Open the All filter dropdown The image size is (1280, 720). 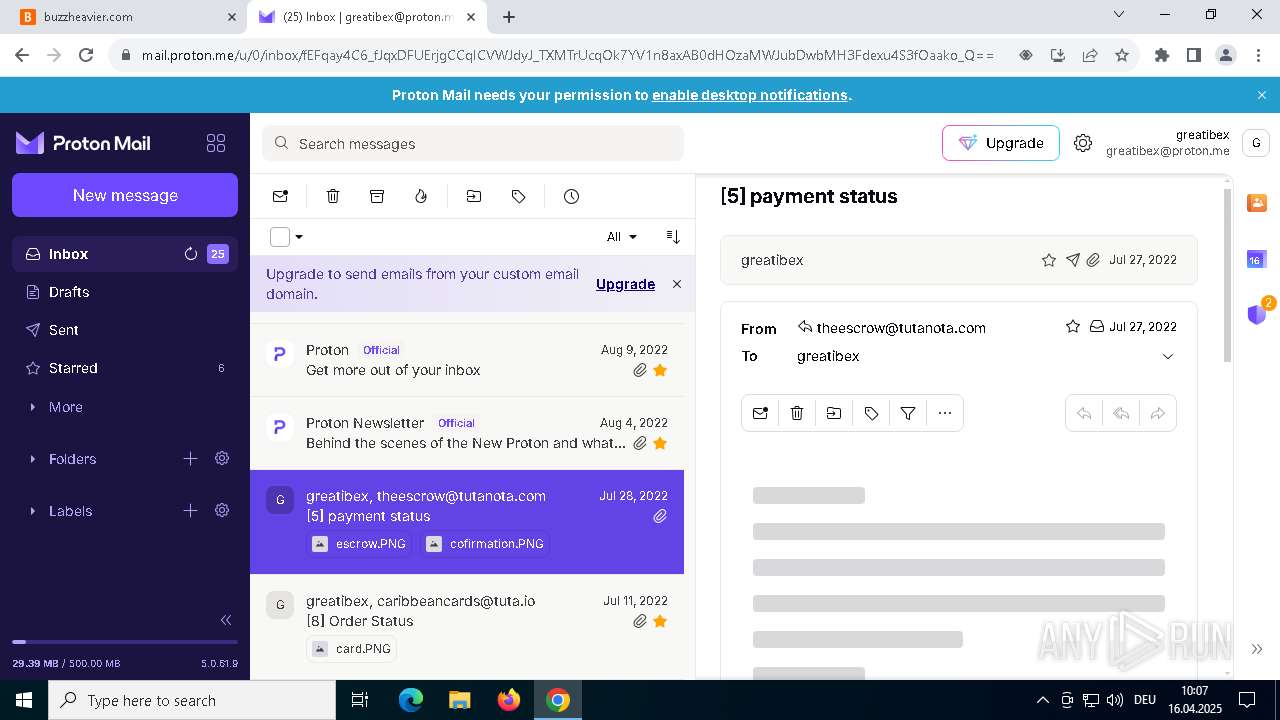[x=622, y=237]
